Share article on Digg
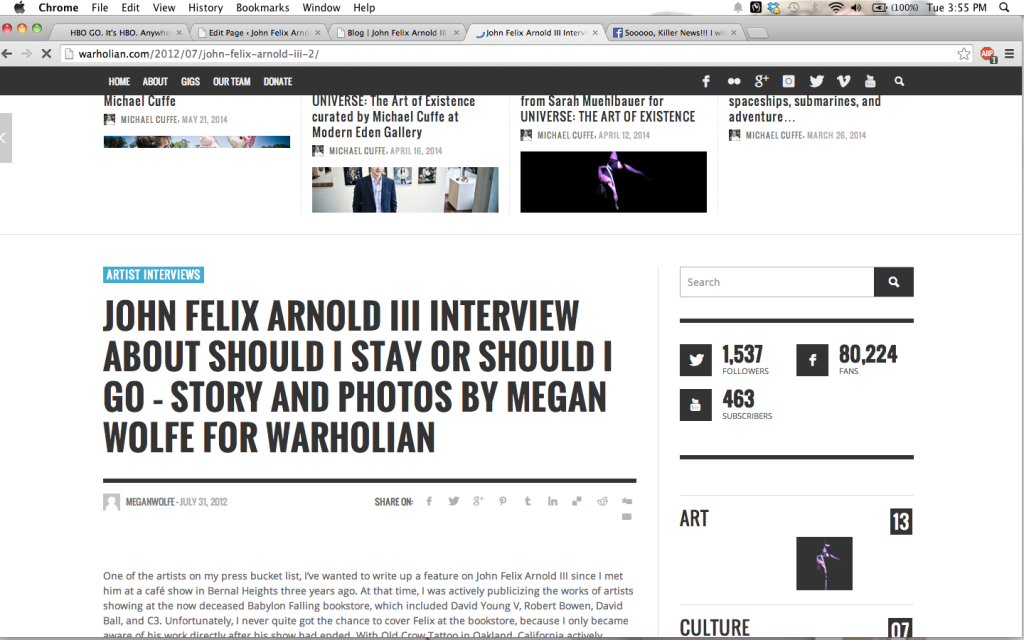This screenshot has width=1024, height=640. pos(627,502)
